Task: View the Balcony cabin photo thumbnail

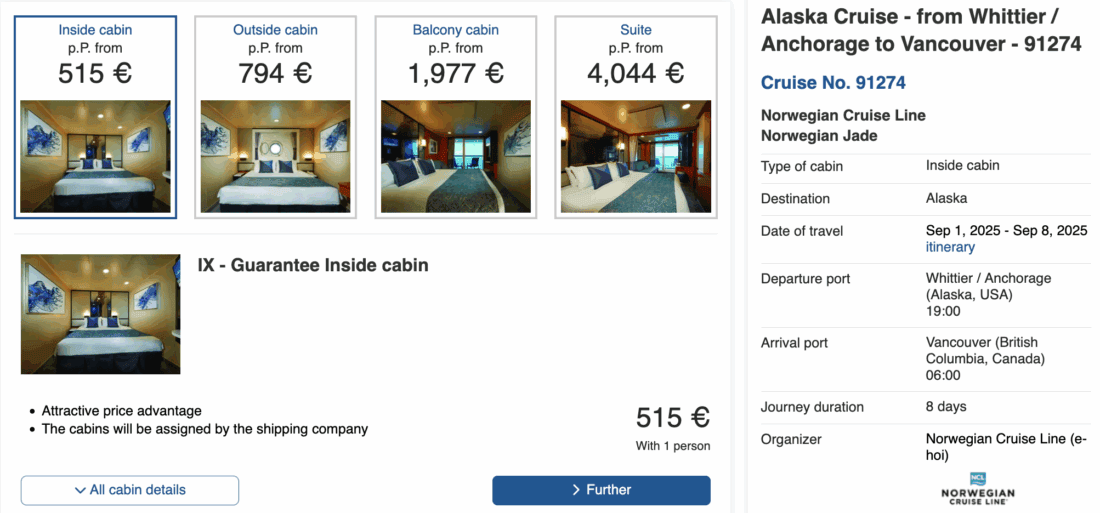Action: [455, 156]
